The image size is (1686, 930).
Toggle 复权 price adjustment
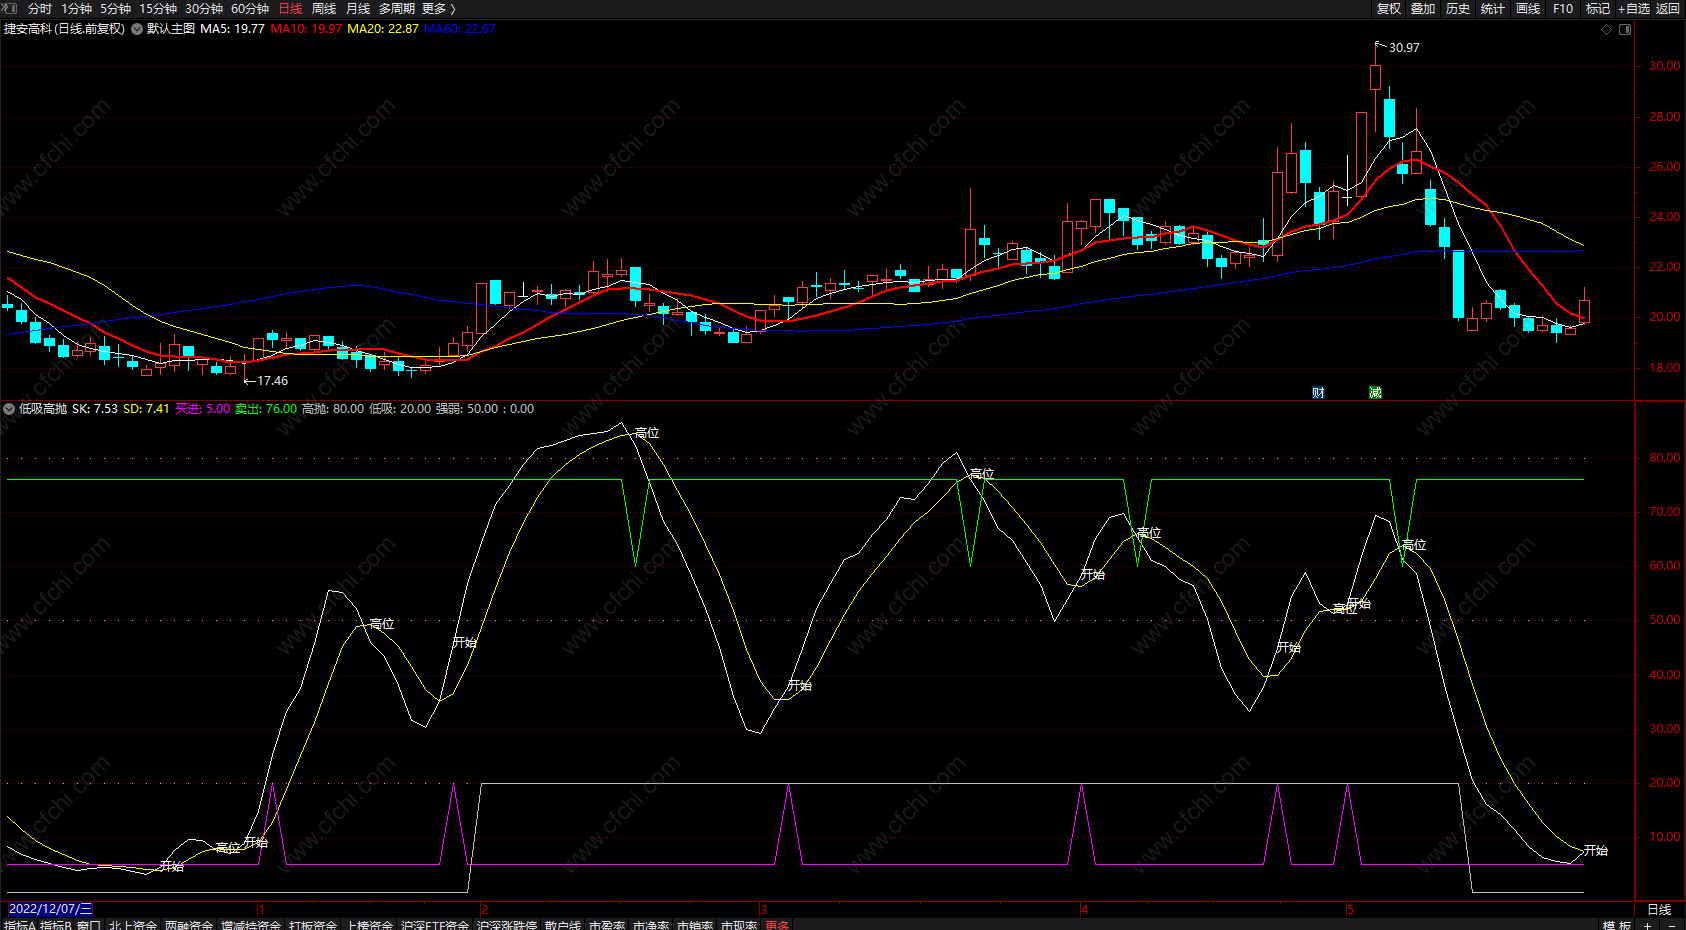pos(1389,9)
